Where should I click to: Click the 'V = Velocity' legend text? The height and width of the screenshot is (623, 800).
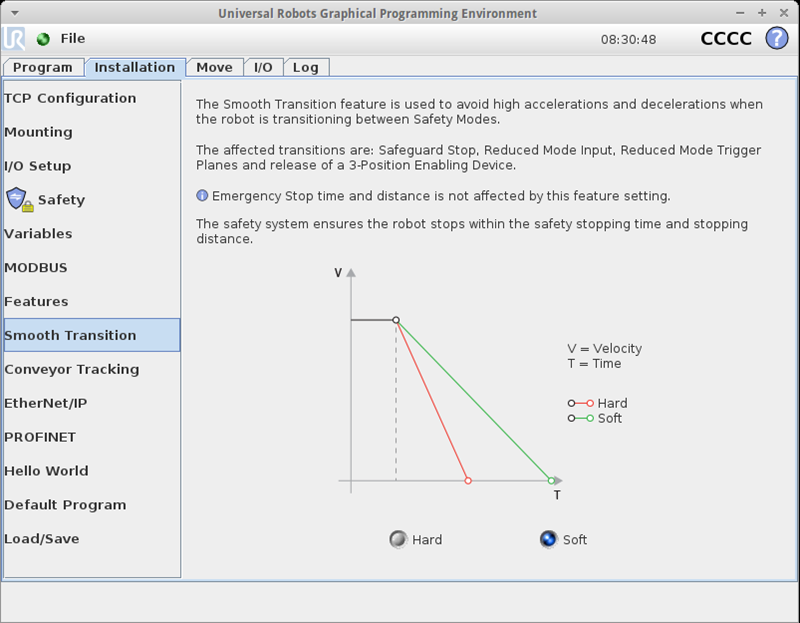605,348
